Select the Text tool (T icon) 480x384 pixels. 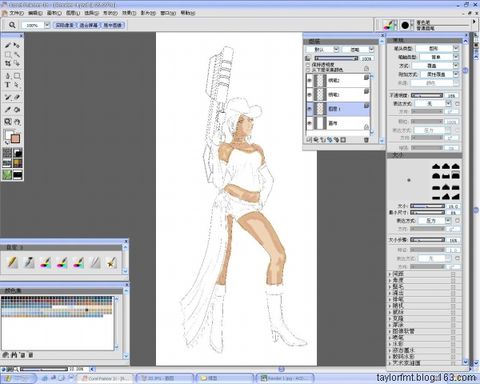coord(8,85)
